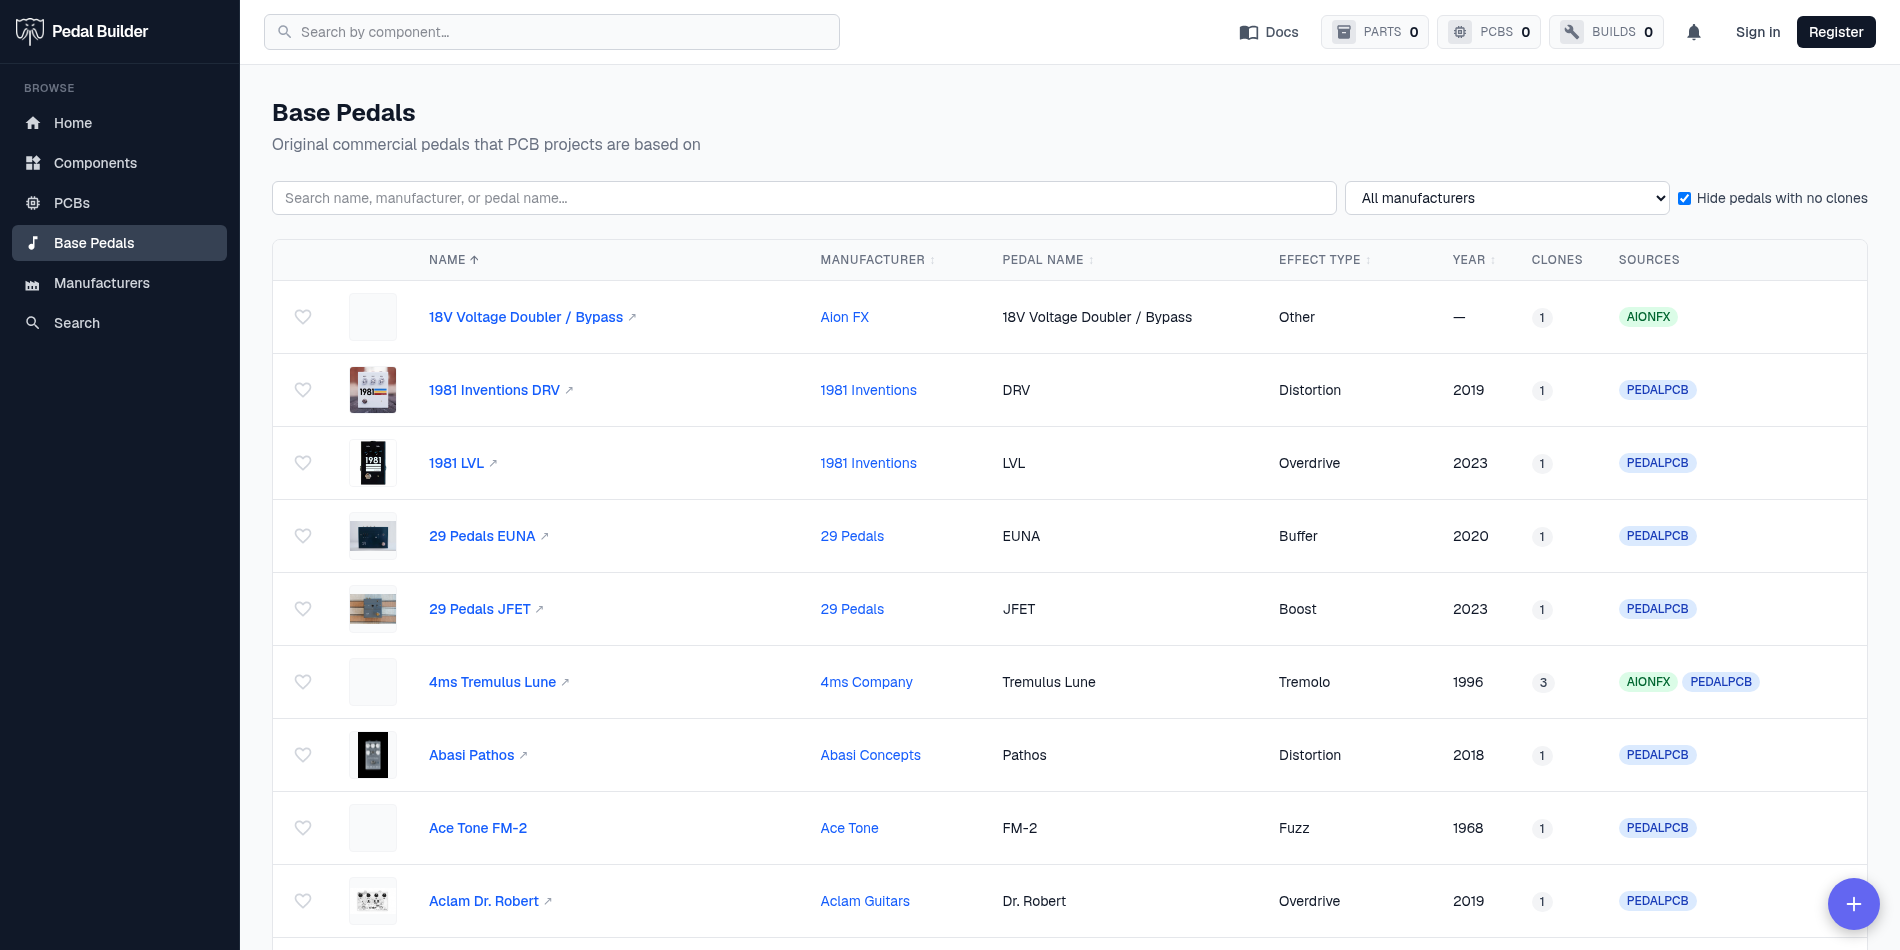Viewport: 1900px width, 950px height.
Task: Click the floating plus add button
Action: (1853, 904)
